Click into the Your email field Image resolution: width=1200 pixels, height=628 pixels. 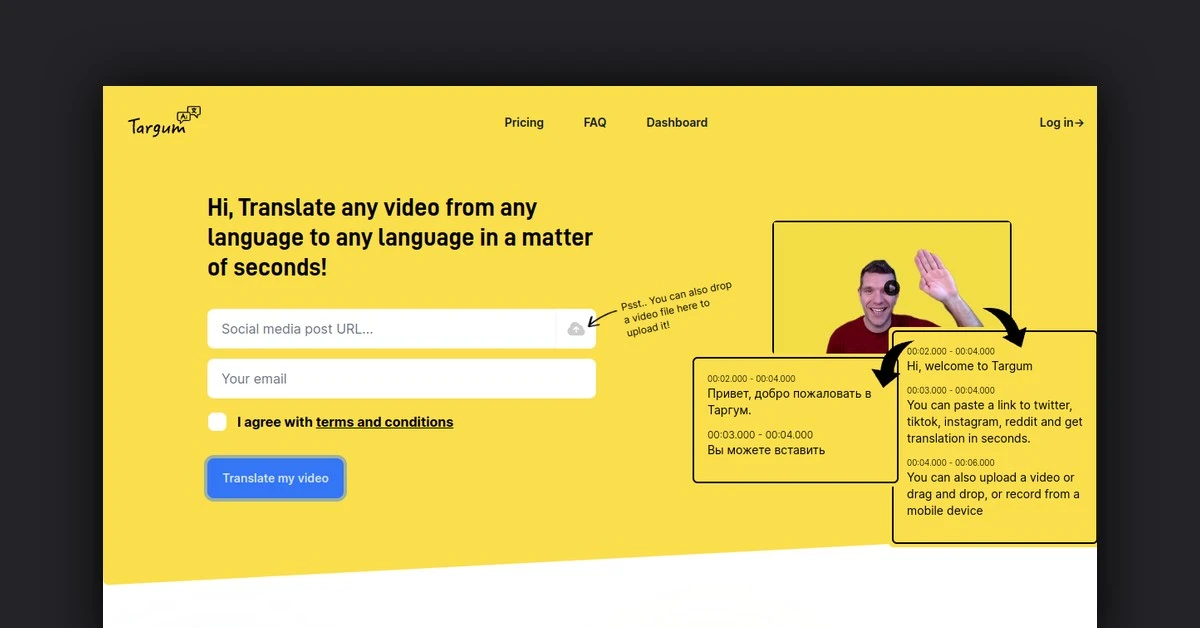(x=401, y=379)
